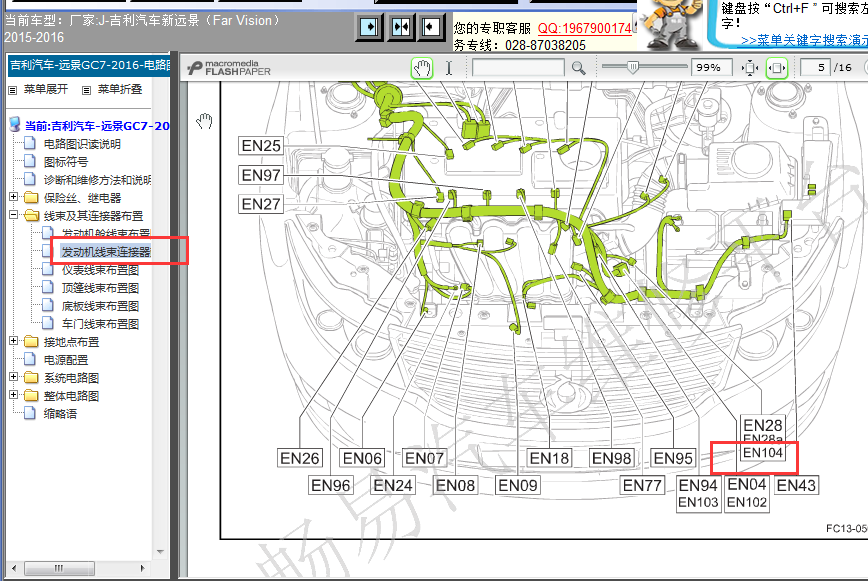Click the sidebar scroll-left arrow
This screenshot has width=868, height=581.
[14, 568]
